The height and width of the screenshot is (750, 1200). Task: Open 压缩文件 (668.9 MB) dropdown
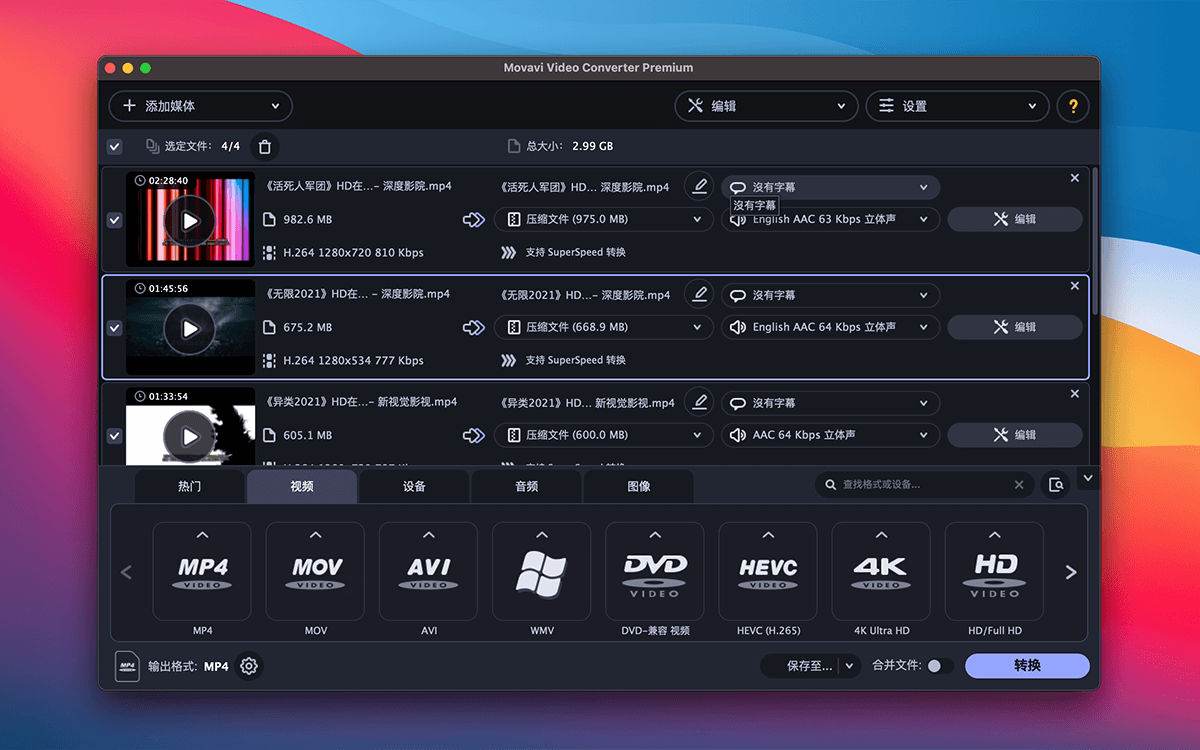[x=604, y=327]
